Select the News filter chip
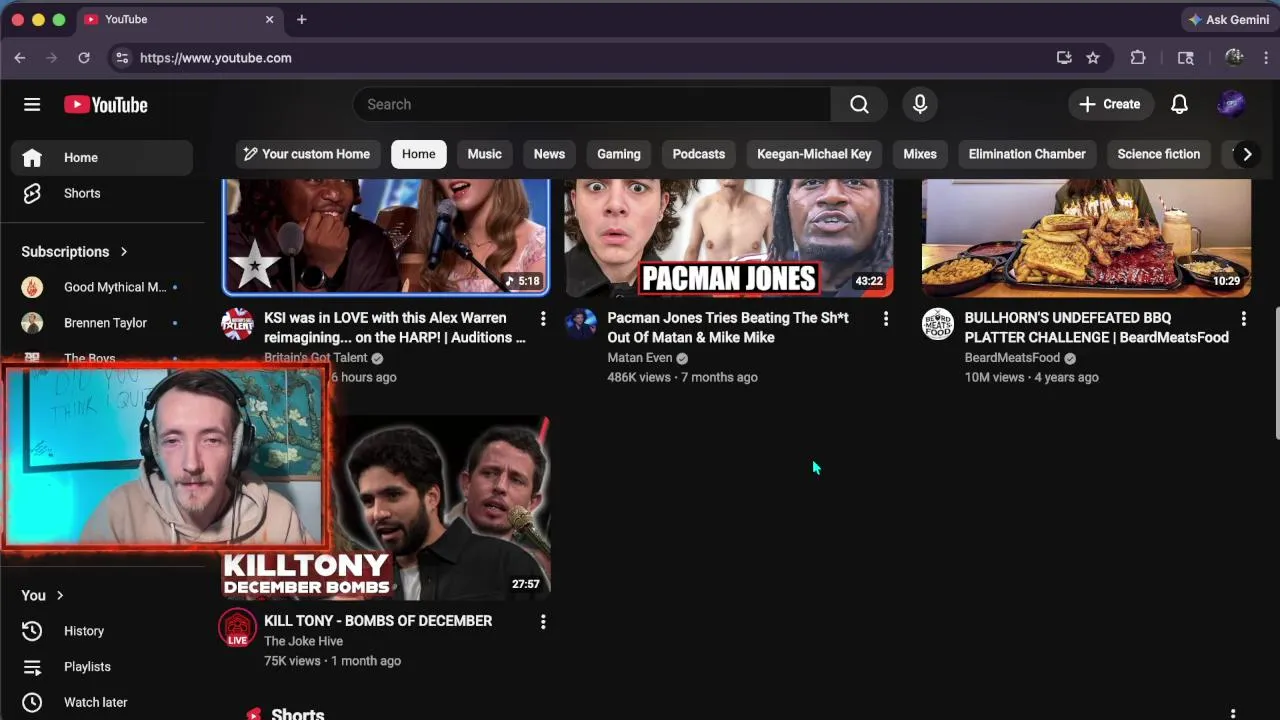The image size is (1280, 720). pos(549,154)
